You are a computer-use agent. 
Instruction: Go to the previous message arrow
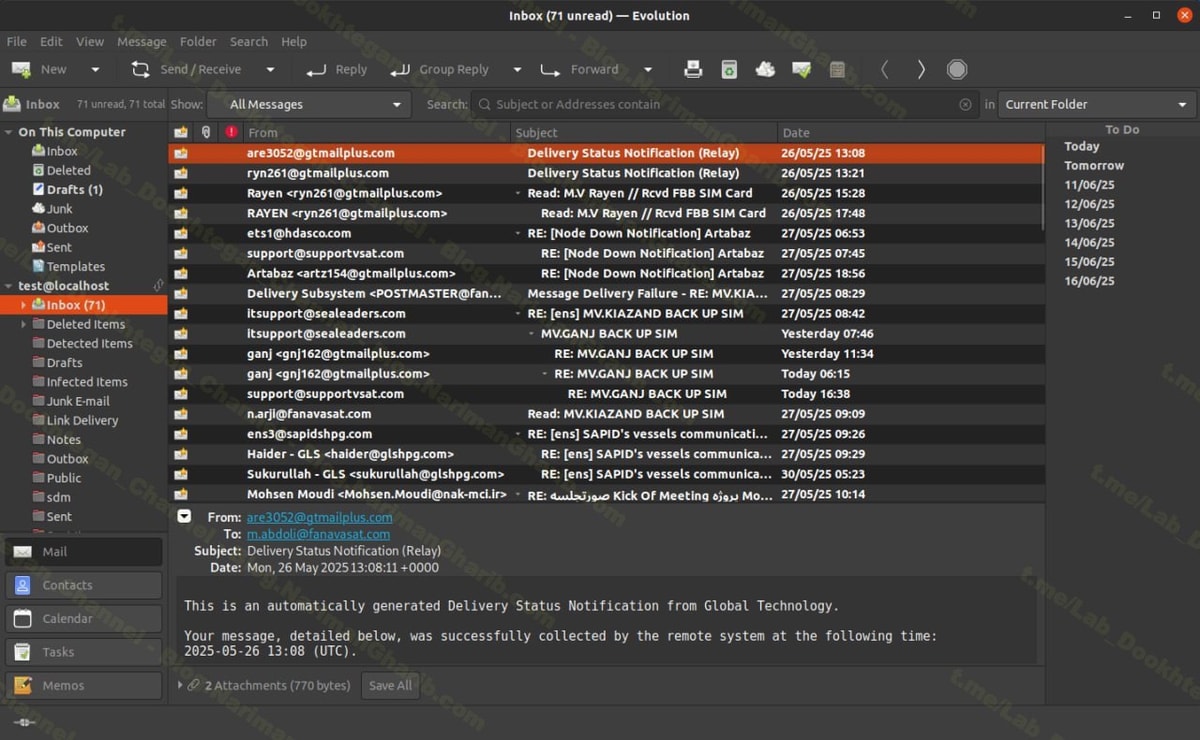[x=884, y=69]
